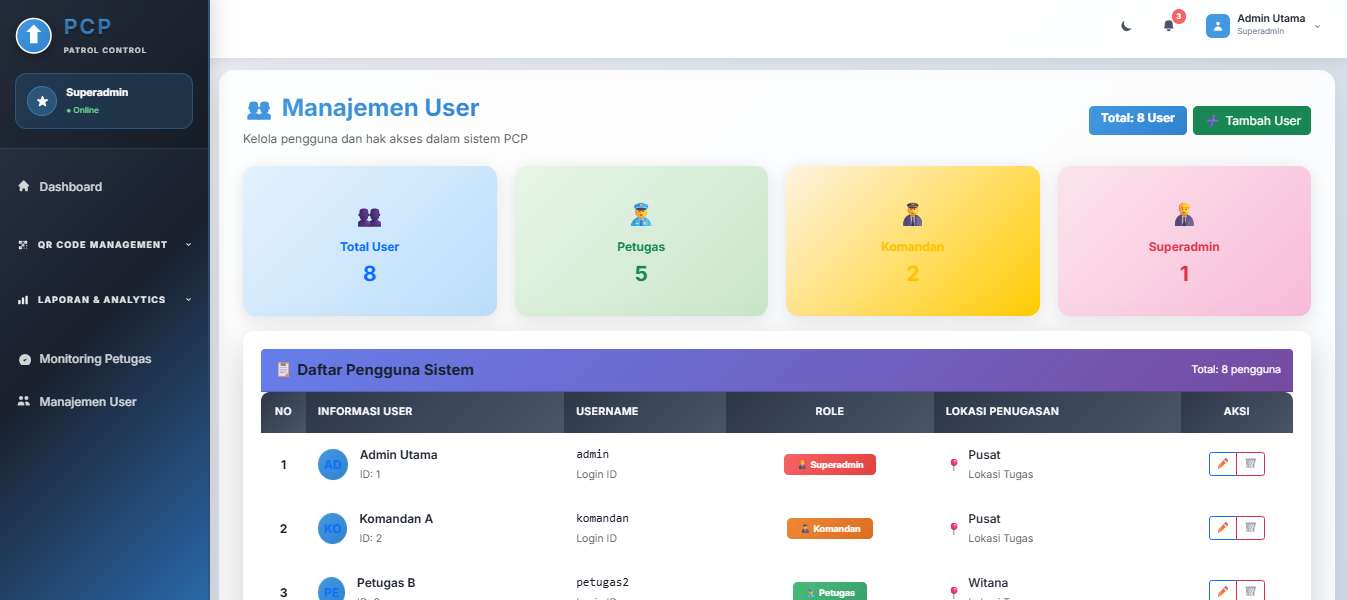Toggle dark mode with the moon icon
The height and width of the screenshot is (600, 1347).
click(x=1126, y=27)
